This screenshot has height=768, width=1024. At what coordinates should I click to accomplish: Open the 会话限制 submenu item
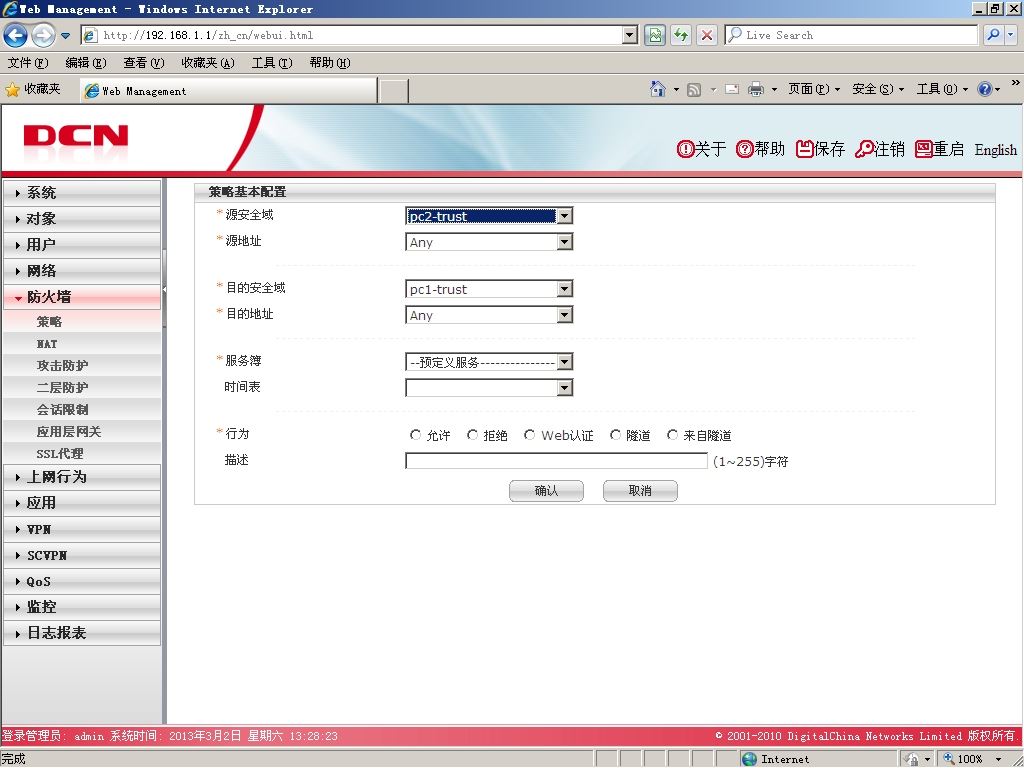82,409
